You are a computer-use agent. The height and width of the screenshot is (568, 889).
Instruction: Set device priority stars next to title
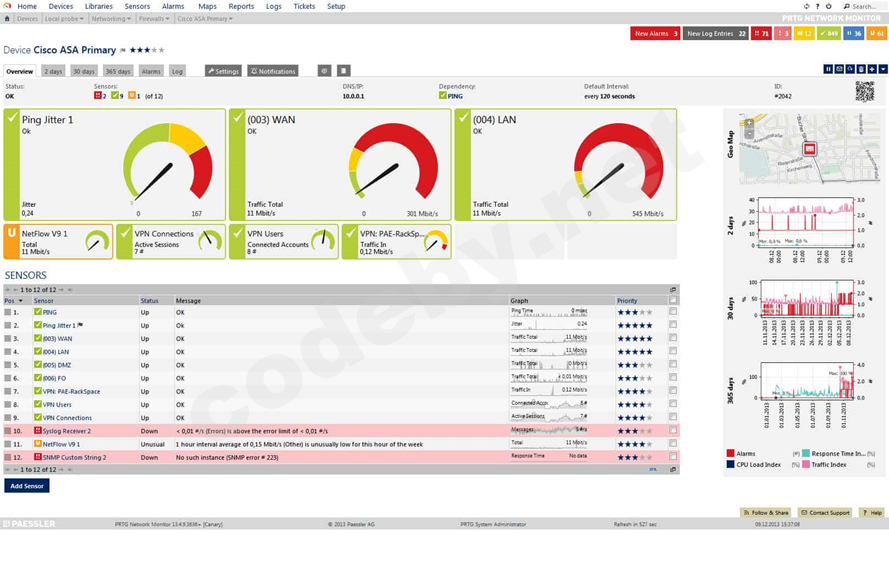point(147,50)
